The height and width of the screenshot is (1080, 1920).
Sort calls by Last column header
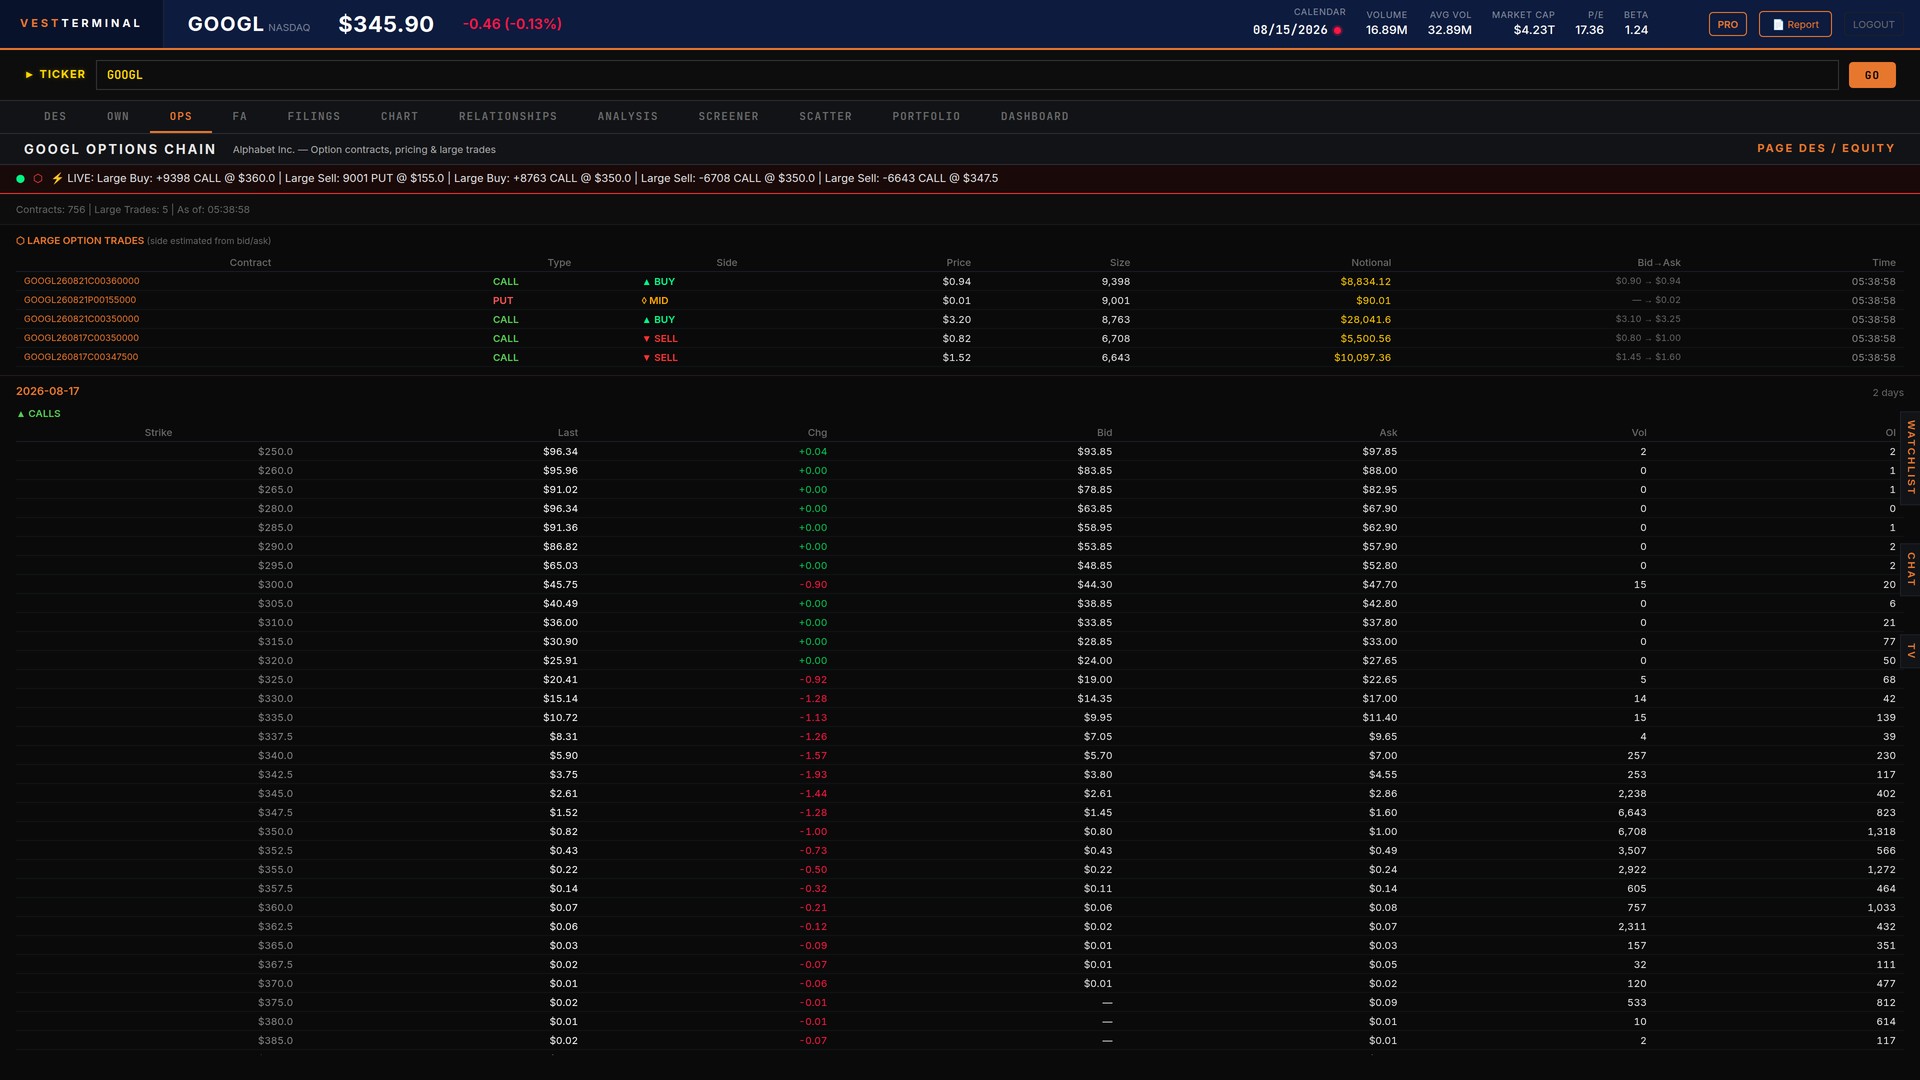[568, 433]
